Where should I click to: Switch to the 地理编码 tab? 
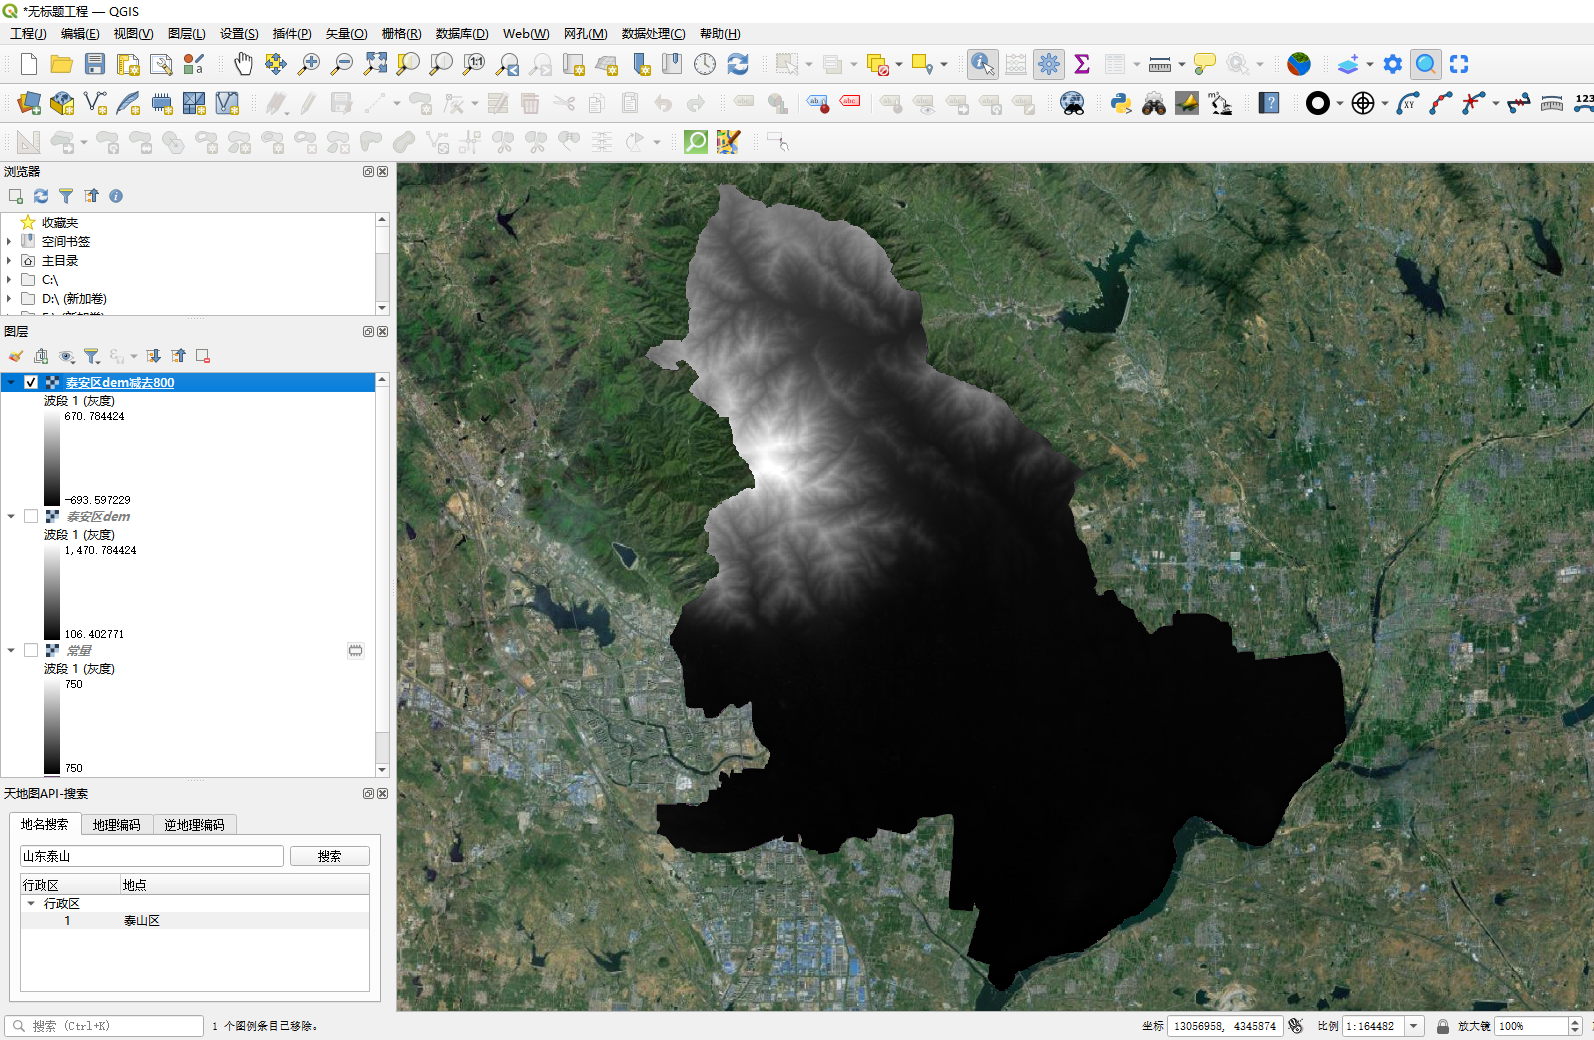[117, 825]
